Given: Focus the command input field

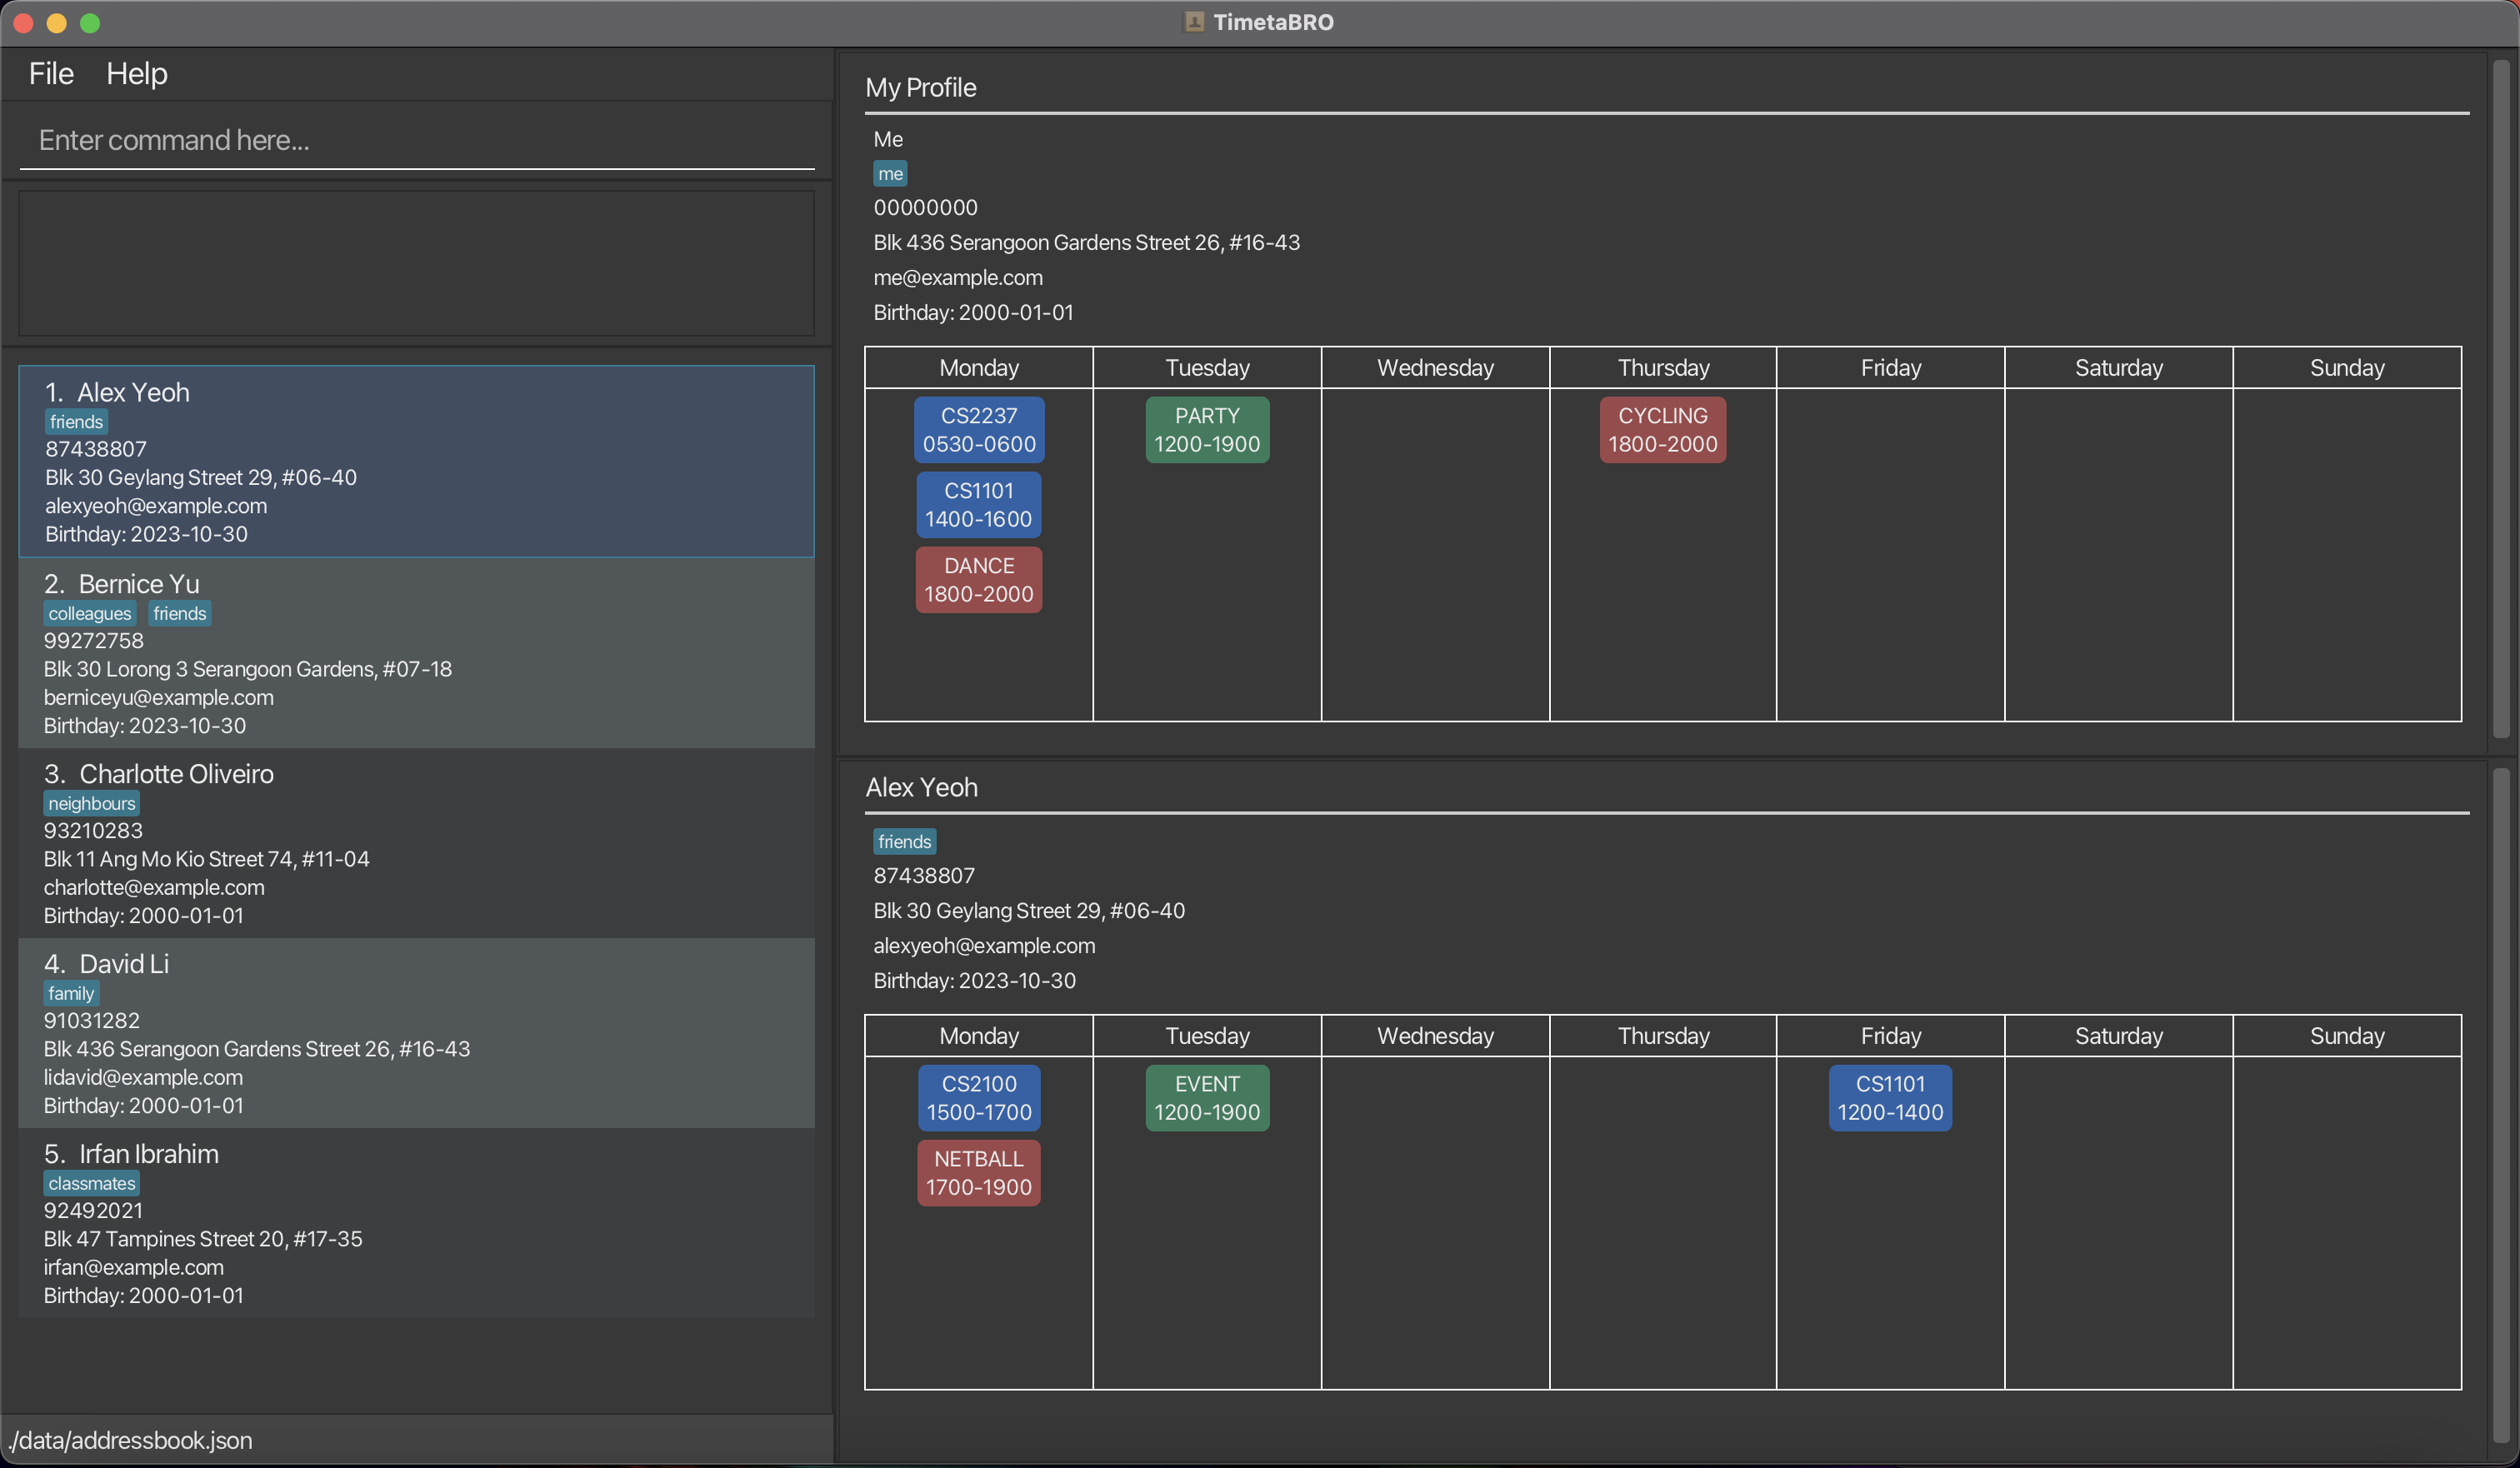Looking at the screenshot, I should pos(417,140).
